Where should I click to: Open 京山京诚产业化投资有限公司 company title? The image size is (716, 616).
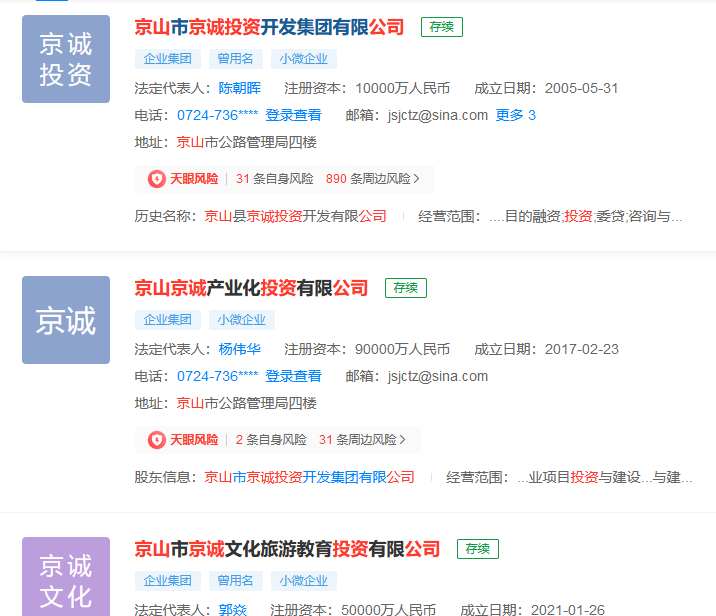coord(251,288)
